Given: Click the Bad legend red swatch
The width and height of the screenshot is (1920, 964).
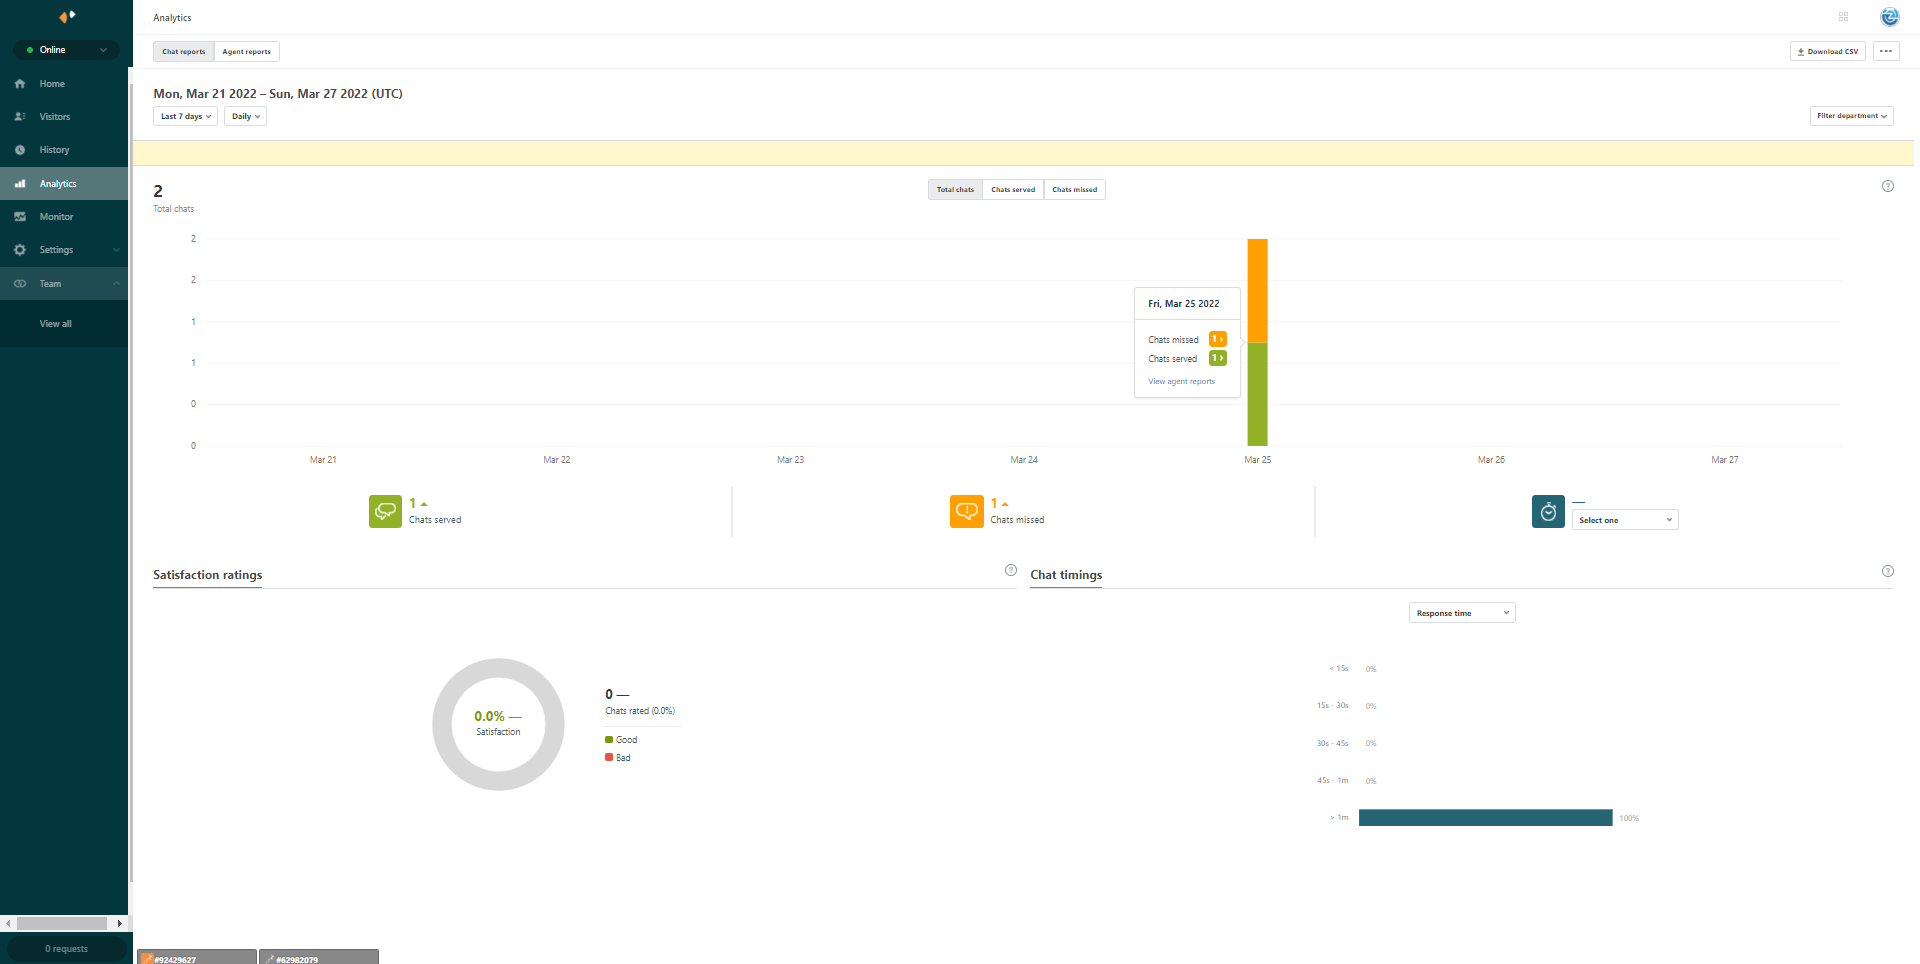Looking at the screenshot, I should point(609,758).
